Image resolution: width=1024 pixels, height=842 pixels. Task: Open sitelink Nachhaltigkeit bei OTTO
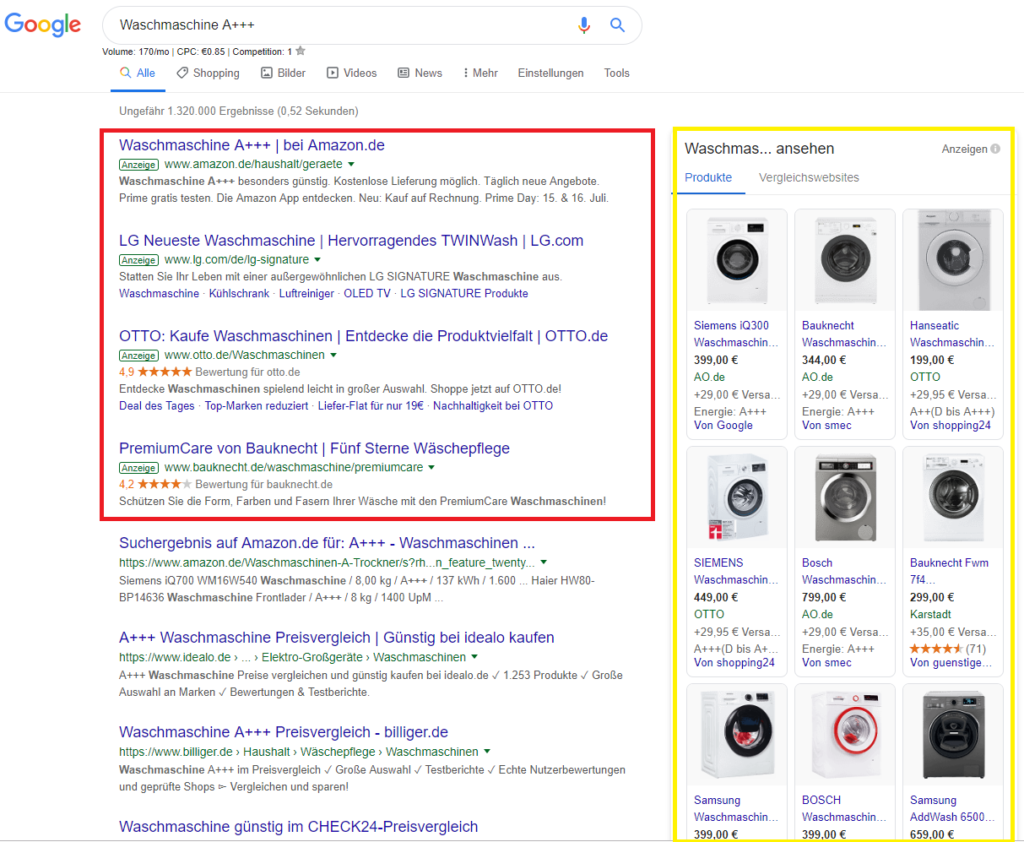click(492, 406)
